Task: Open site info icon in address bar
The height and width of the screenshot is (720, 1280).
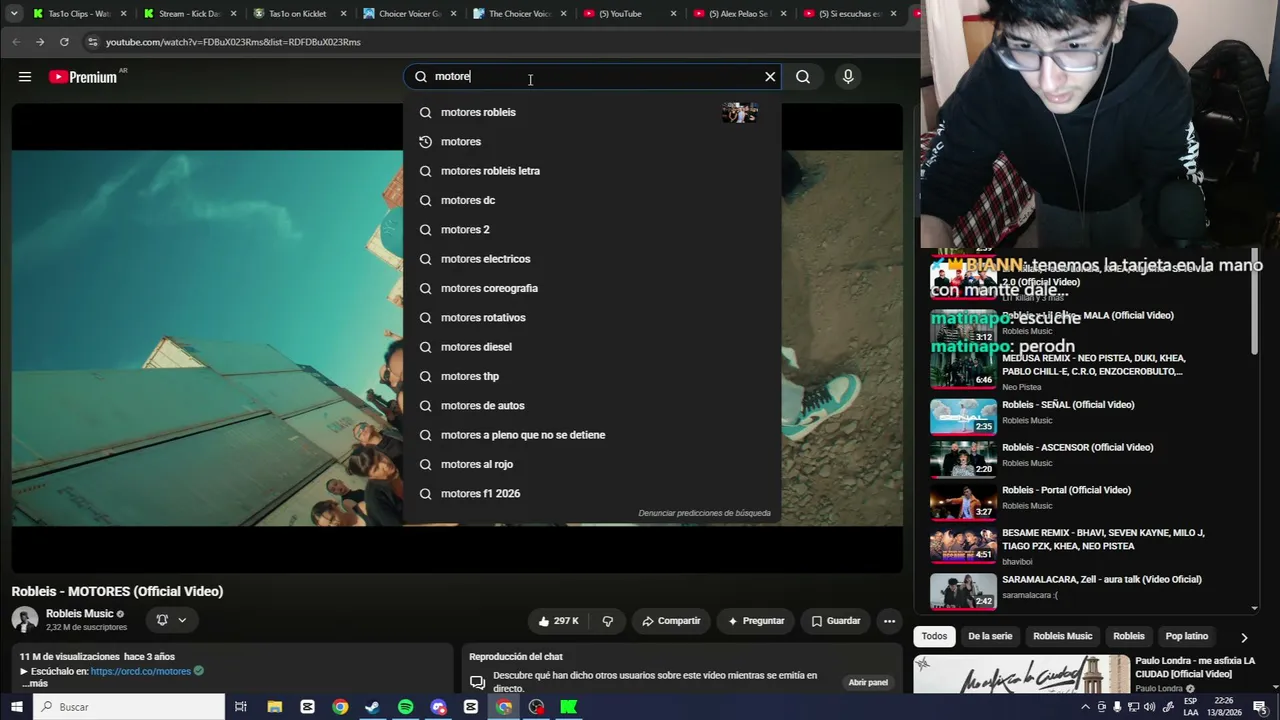Action: pyautogui.click(x=92, y=42)
